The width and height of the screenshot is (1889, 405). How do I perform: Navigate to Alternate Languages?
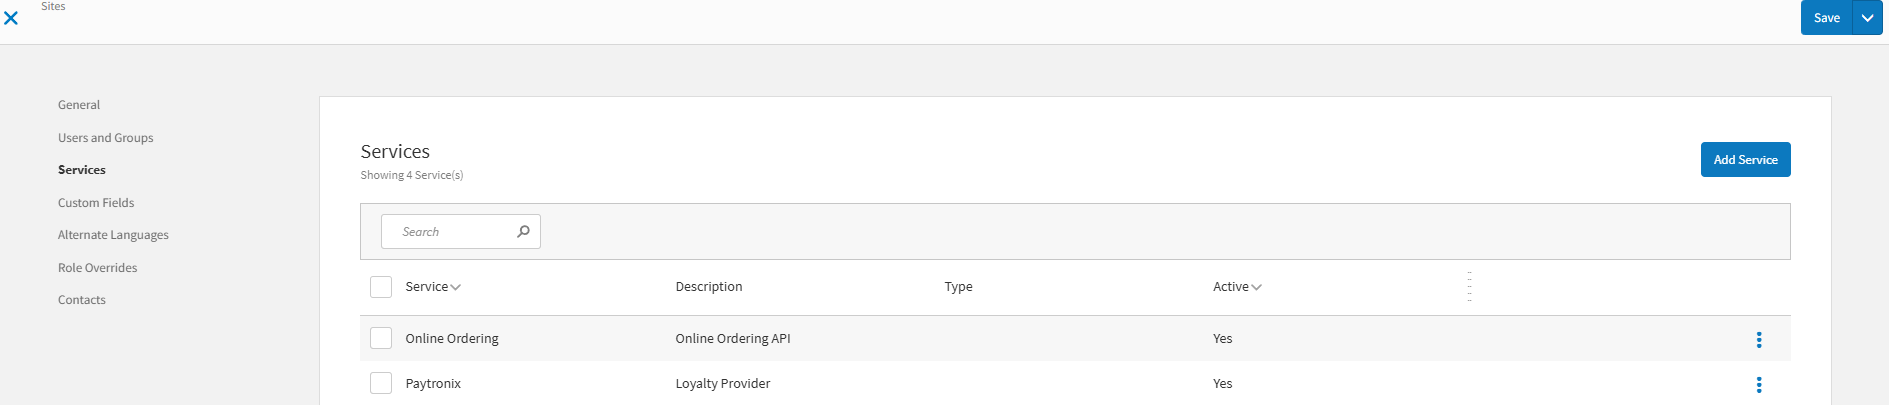(113, 235)
